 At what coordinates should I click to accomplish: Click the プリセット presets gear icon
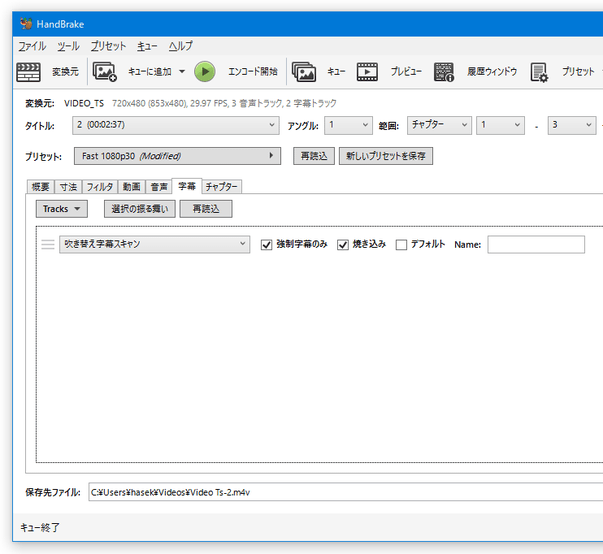coord(539,72)
